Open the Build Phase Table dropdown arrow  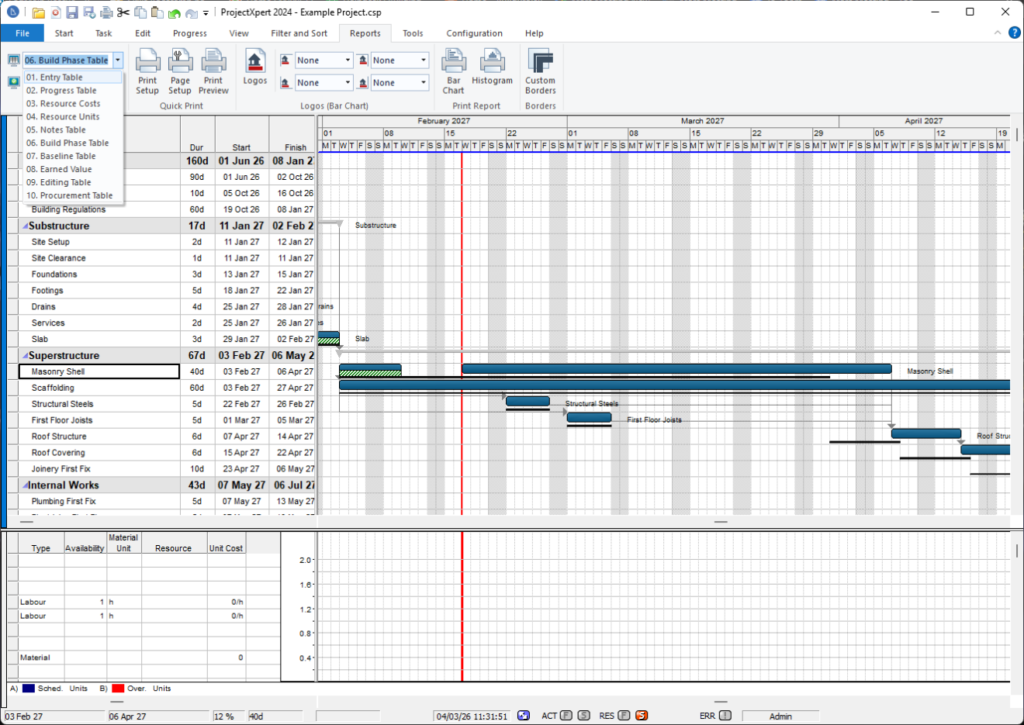pyautogui.click(x=118, y=60)
